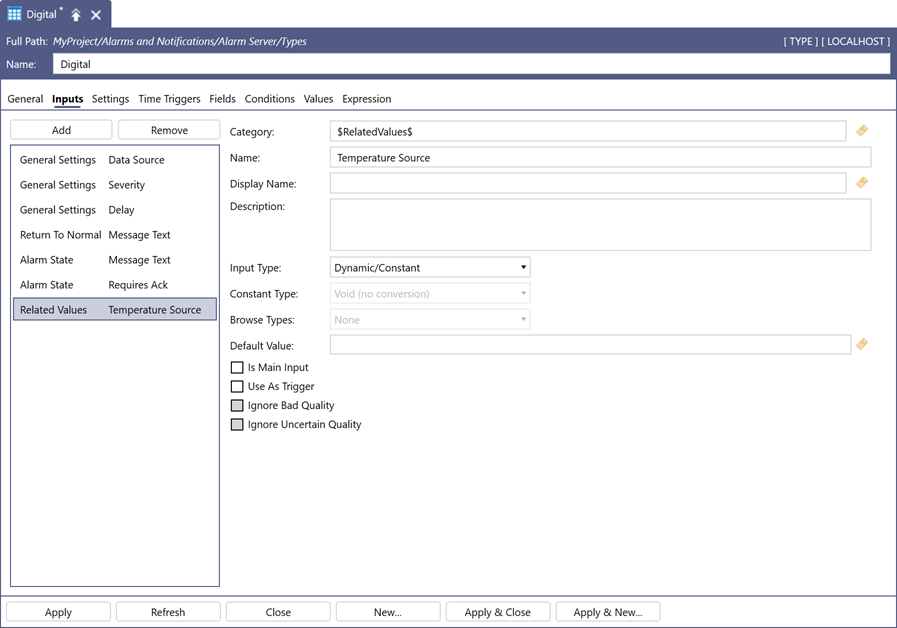Image resolution: width=897 pixels, height=628 pixels.
Task: Click the New... button
Action: coord(388,612)
